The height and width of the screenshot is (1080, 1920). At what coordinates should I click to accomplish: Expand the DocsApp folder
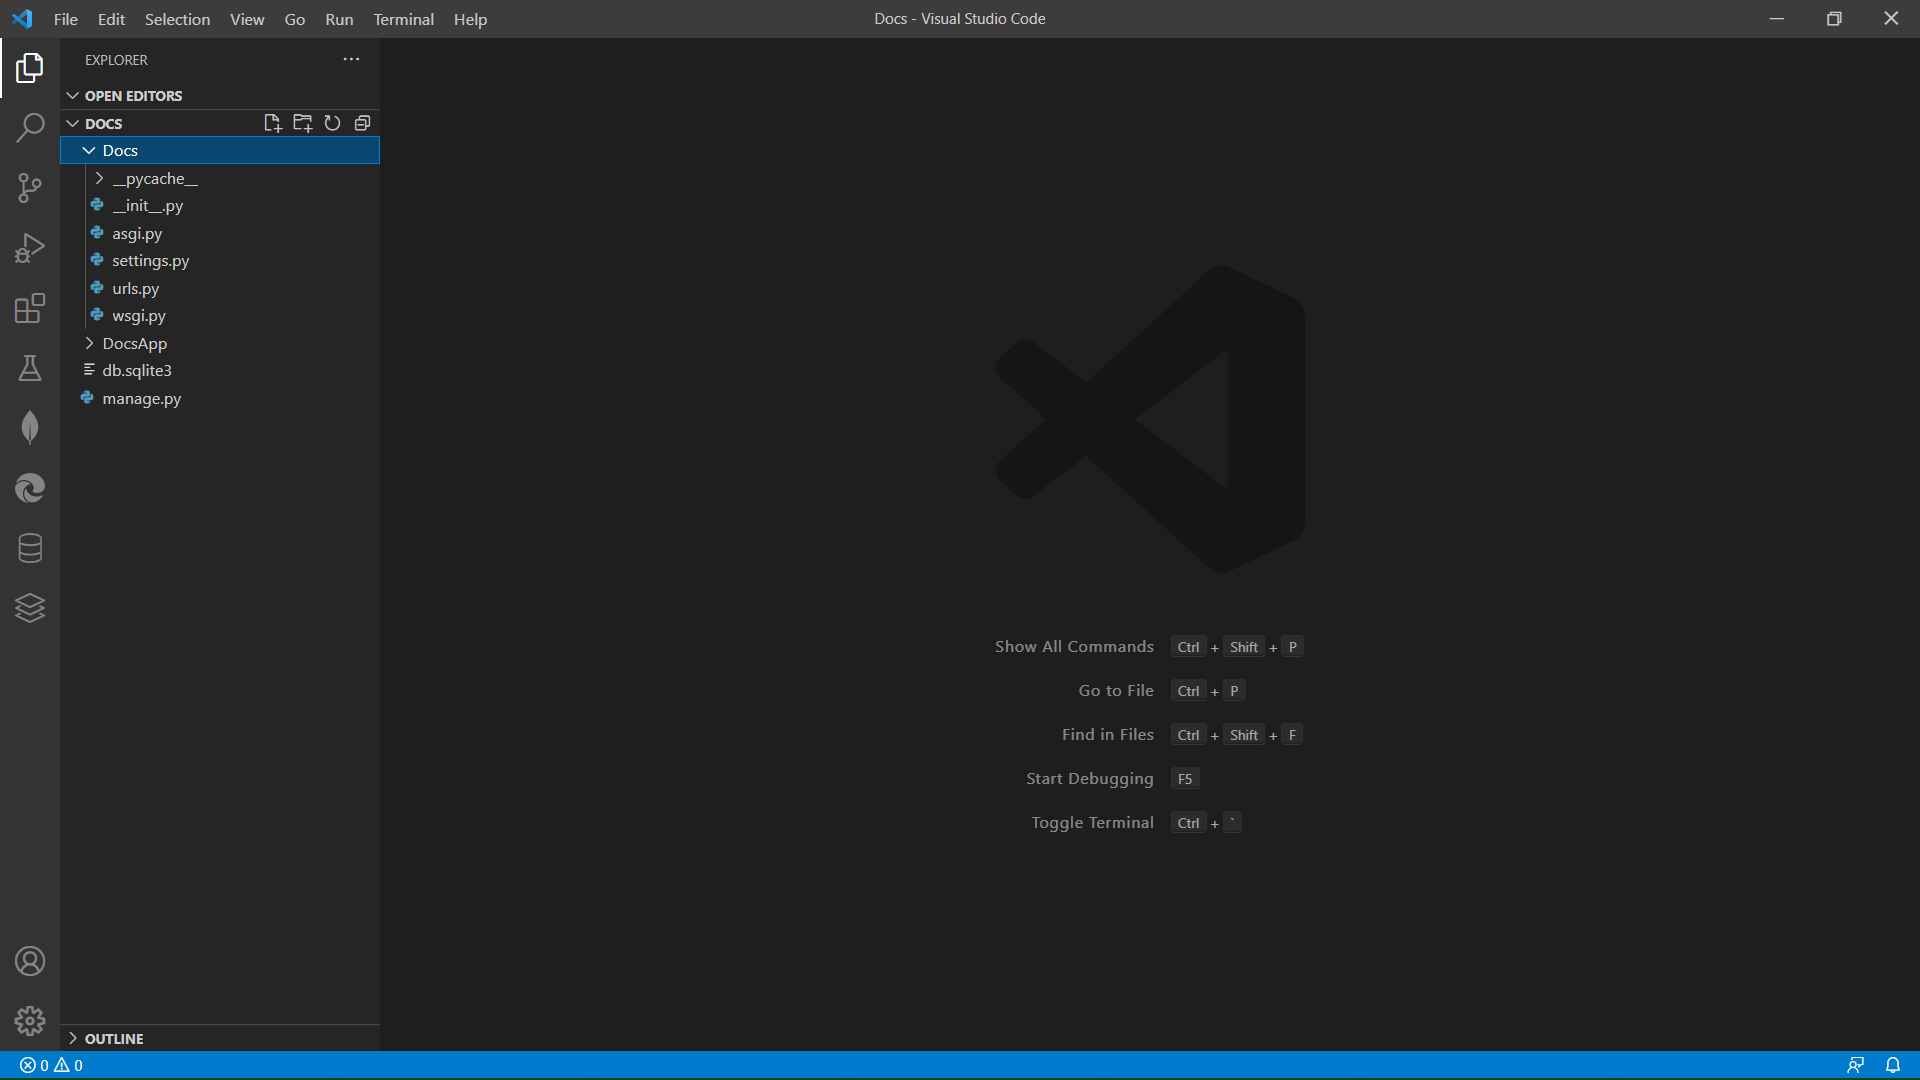click(134, 343)
